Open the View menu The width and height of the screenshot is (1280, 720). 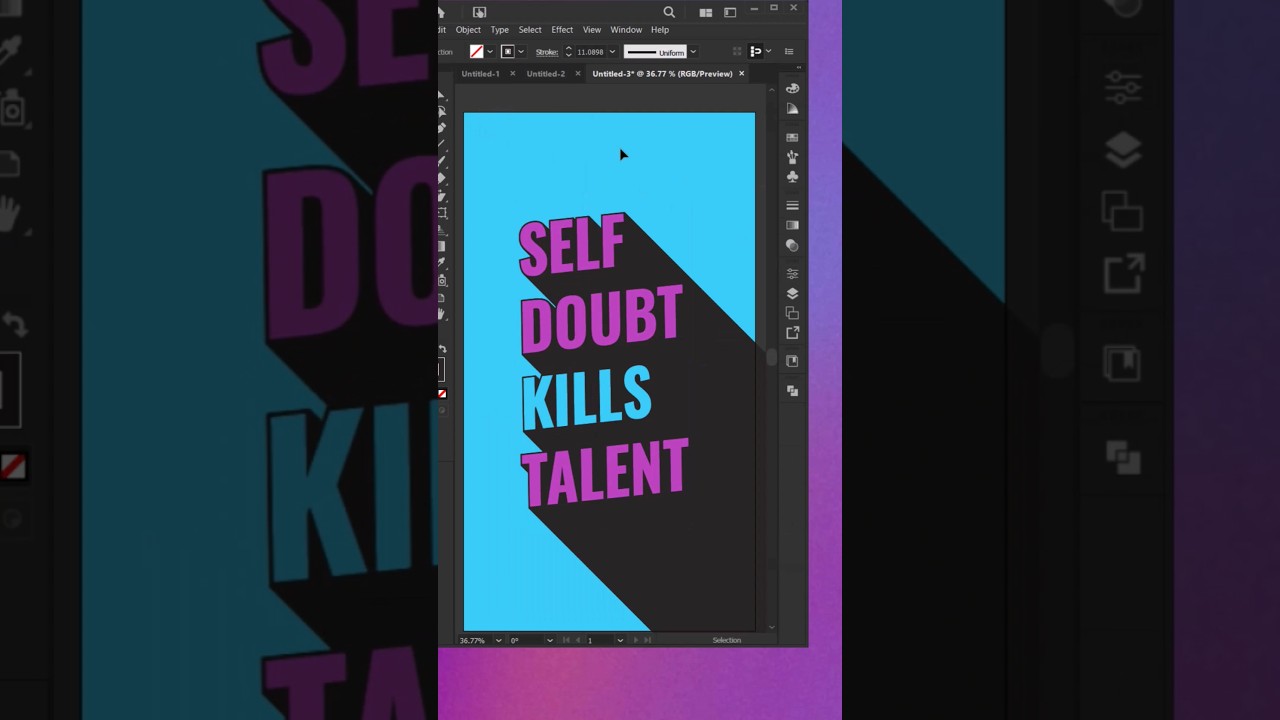click(x=592, y=30)
